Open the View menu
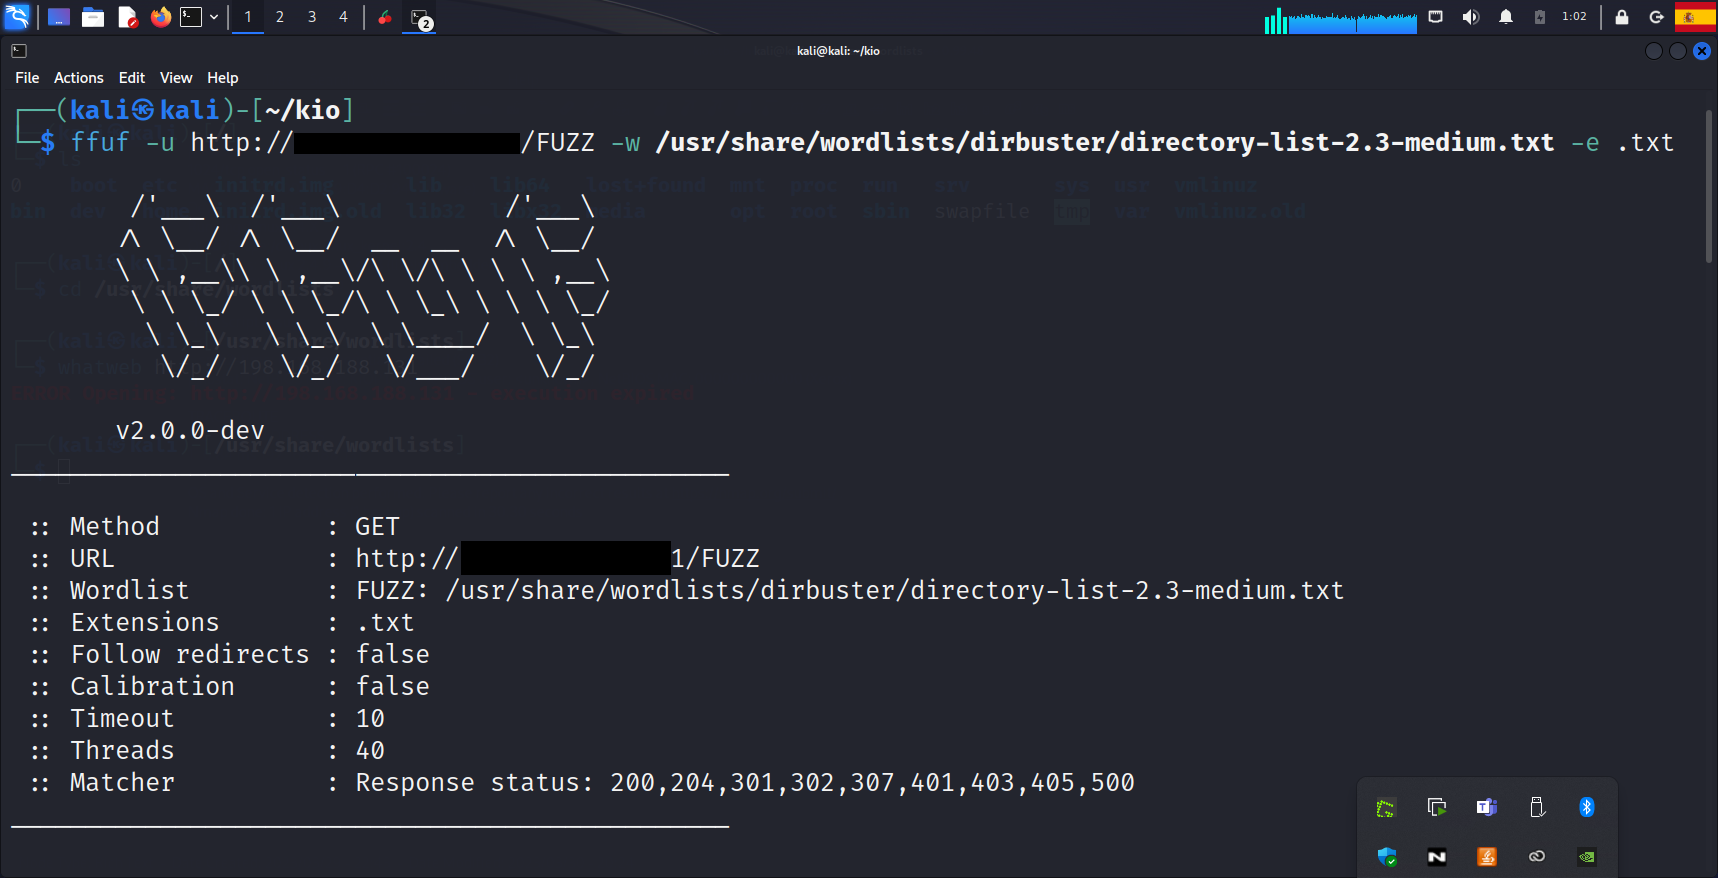1718x878 pixels. click(176, 78)
